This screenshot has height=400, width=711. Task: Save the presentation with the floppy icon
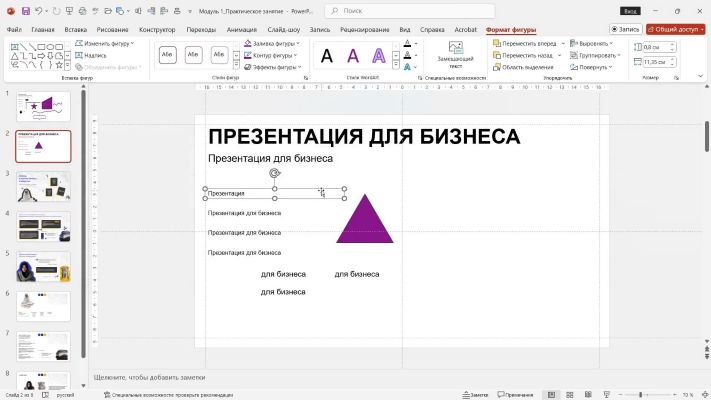coord(25,11)
